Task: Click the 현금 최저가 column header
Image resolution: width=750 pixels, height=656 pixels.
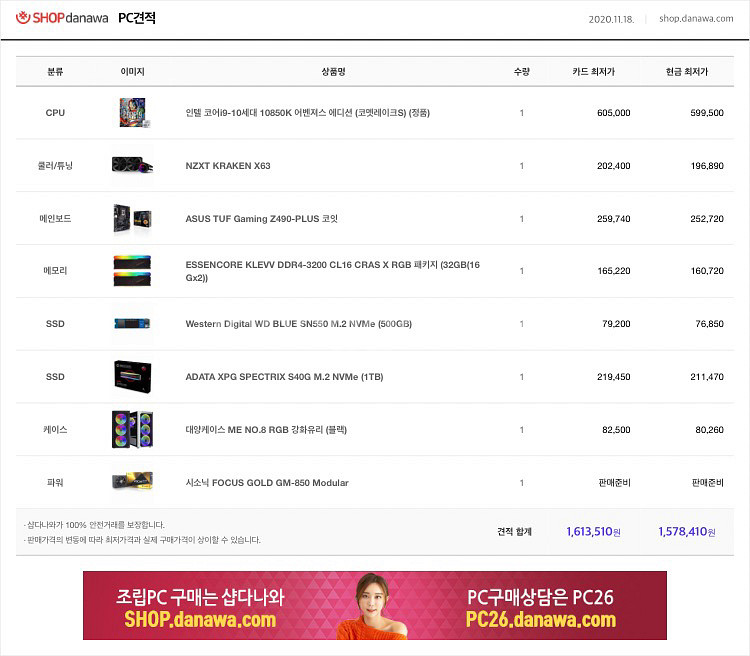Action: [687, 72]
